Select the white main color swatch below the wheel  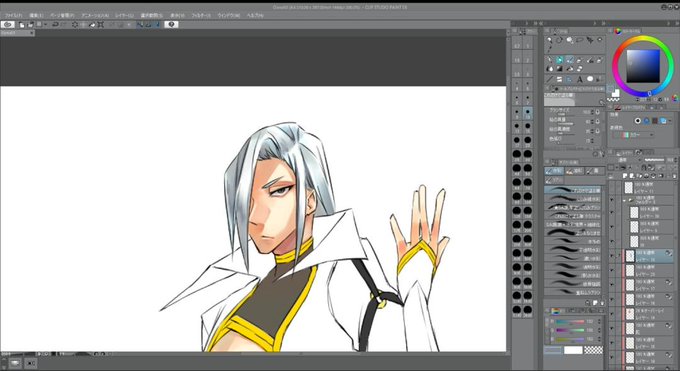coord(615,93)
